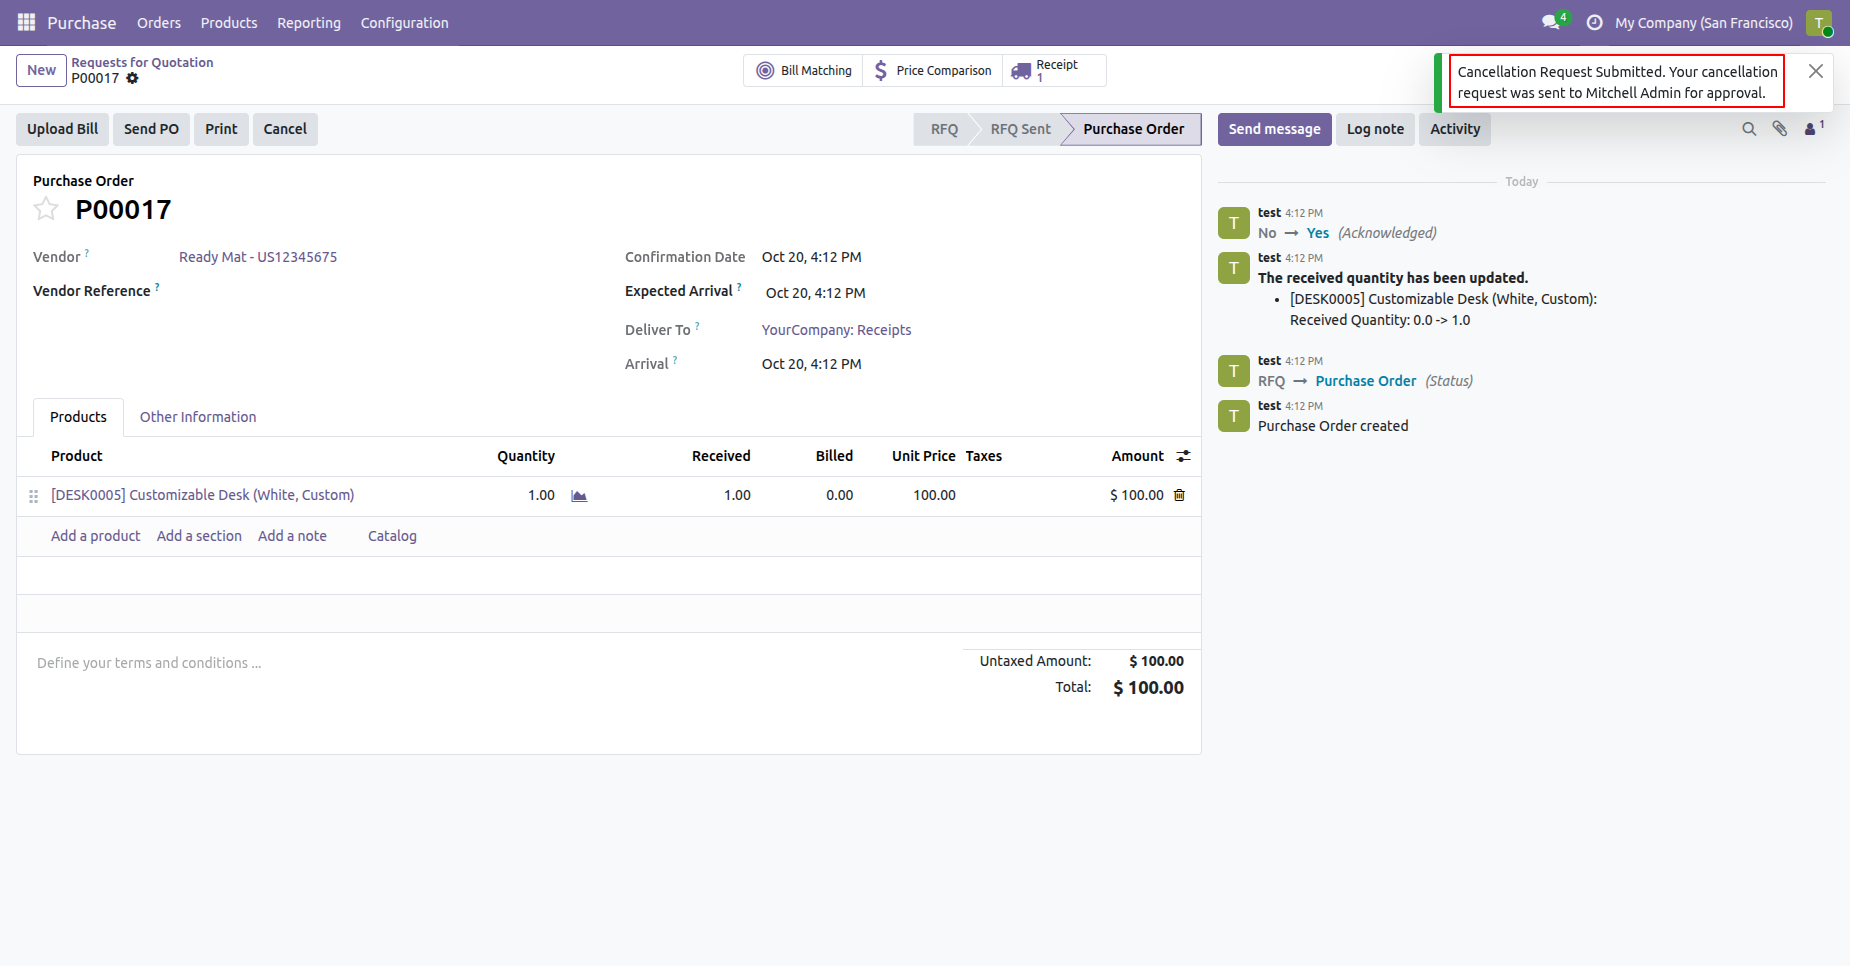
Task: Open the Reporting menu
Action: point(309,23)
